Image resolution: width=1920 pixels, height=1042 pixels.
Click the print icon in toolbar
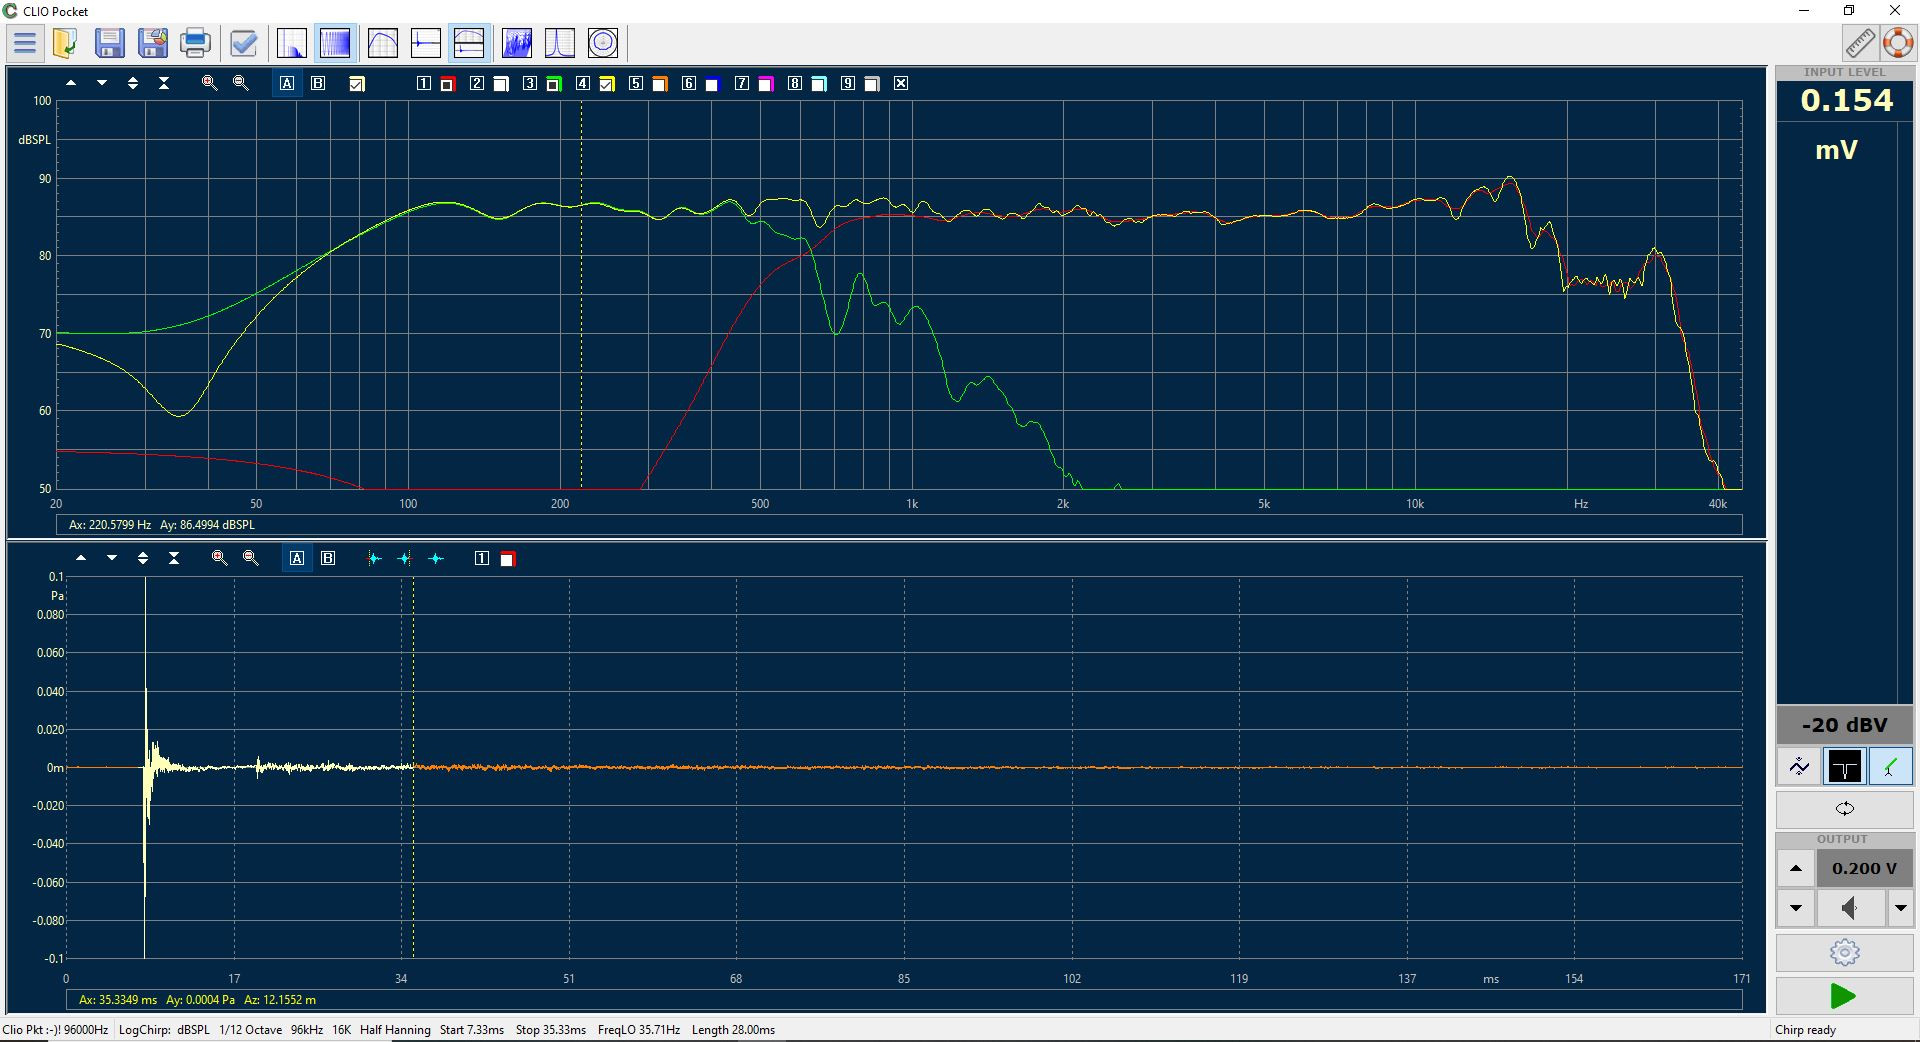(195, 43)
